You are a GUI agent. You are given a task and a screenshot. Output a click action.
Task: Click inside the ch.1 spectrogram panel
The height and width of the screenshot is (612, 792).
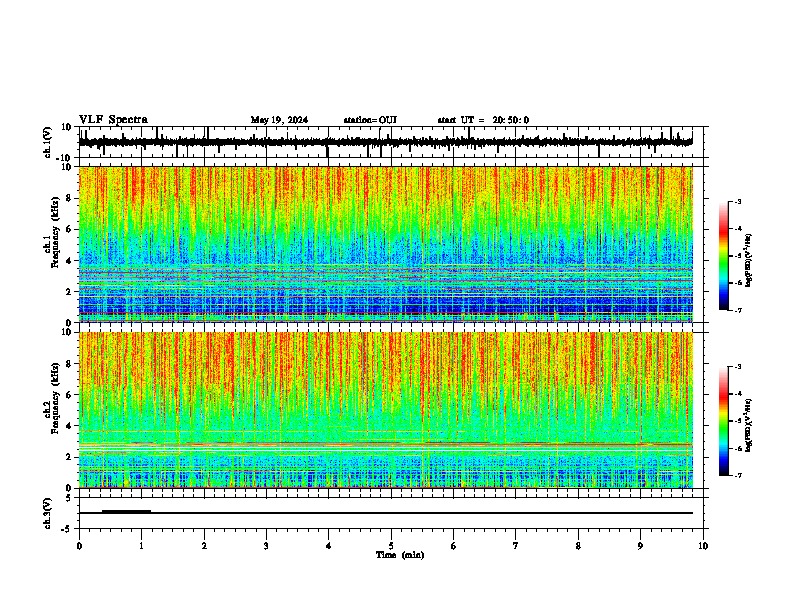tap(386, 244)
